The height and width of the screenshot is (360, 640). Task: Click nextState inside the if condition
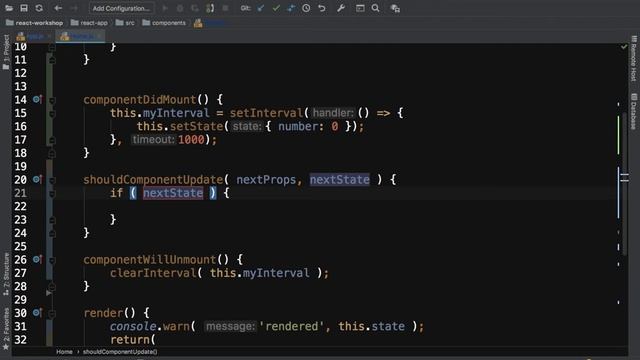coord(173,193)
